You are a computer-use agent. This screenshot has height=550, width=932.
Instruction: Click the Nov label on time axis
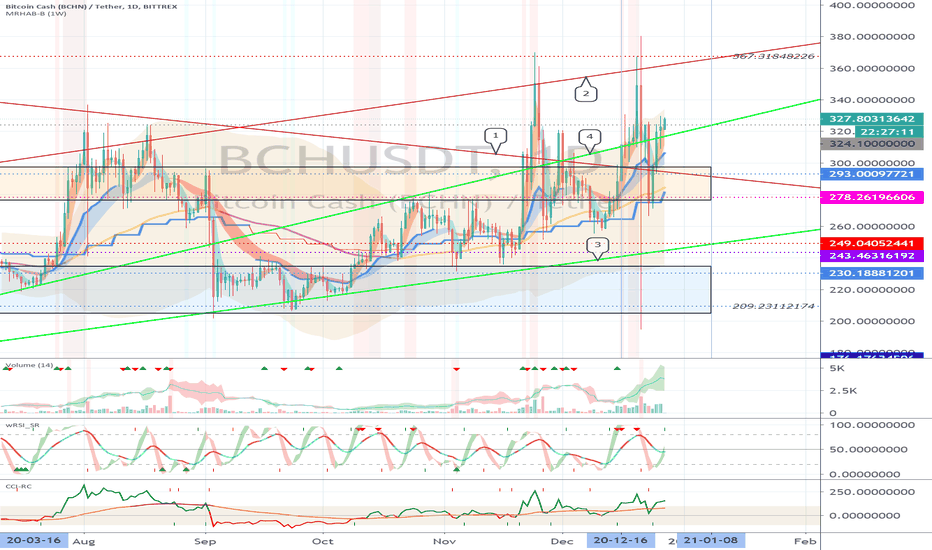(445, 542)
